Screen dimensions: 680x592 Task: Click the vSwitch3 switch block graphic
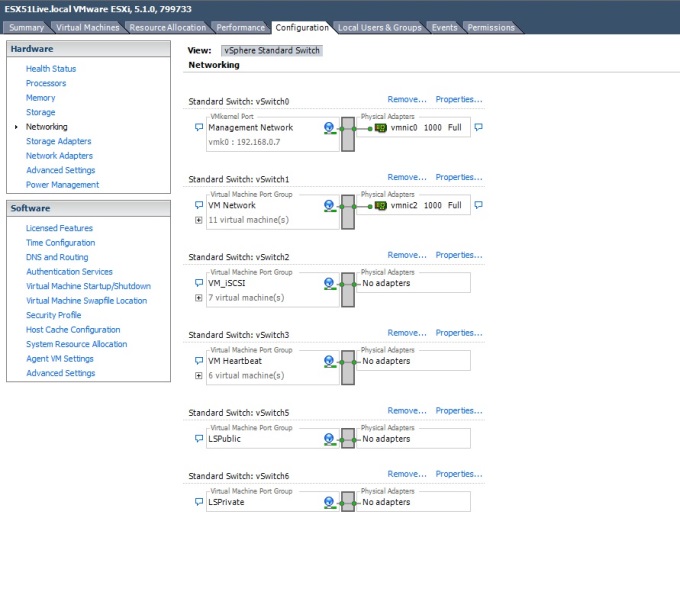pyautogui.click(x=348, y=368)
